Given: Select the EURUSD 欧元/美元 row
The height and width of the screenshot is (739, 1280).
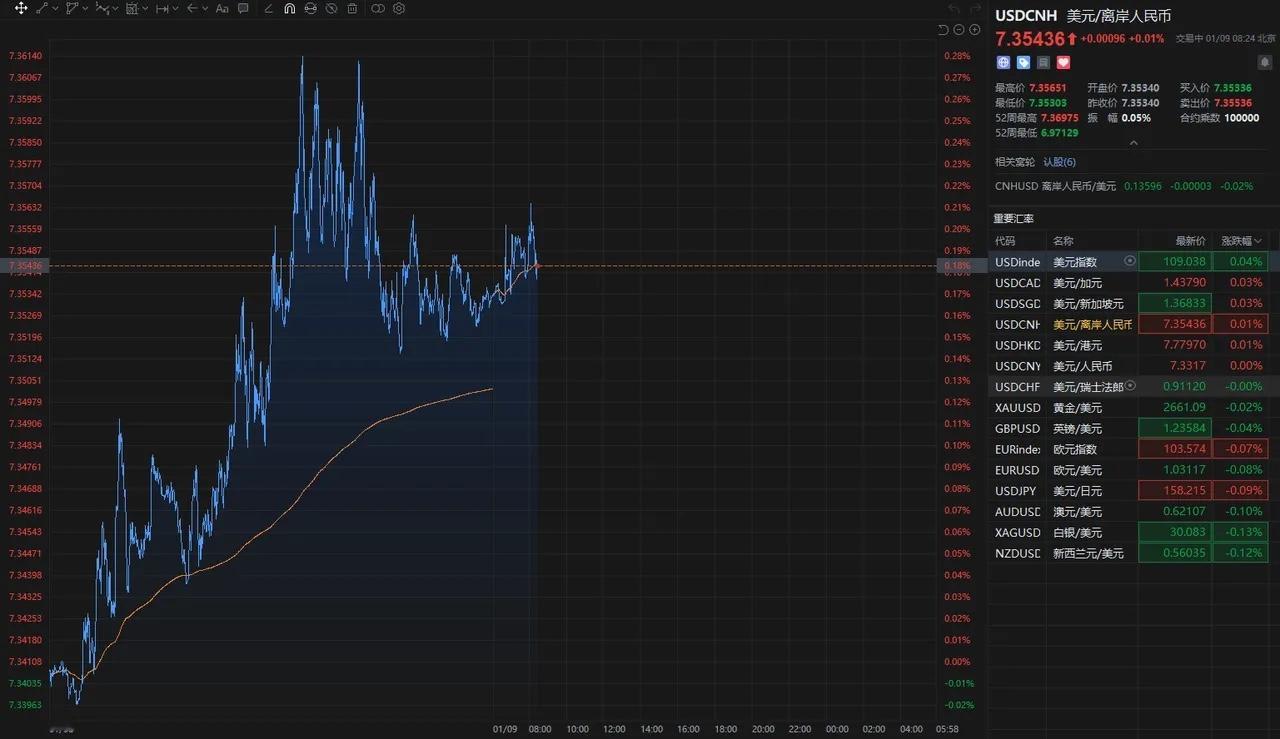Looking at the screenshot, I should (1128, 470).
